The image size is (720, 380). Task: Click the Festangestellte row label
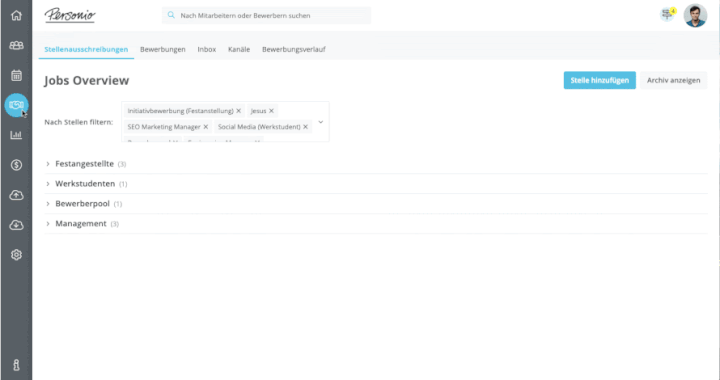(84, 164)
